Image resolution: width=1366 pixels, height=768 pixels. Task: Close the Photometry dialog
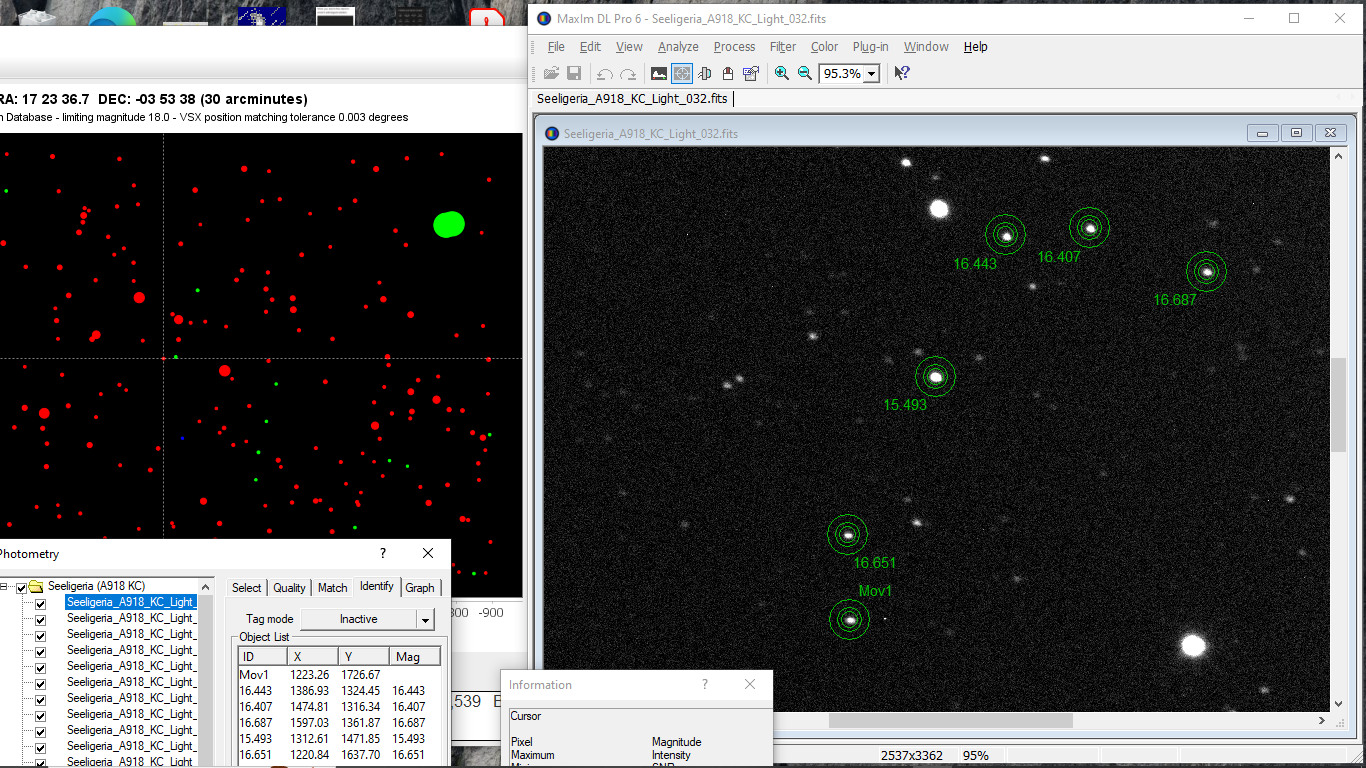tap(428, 553)
